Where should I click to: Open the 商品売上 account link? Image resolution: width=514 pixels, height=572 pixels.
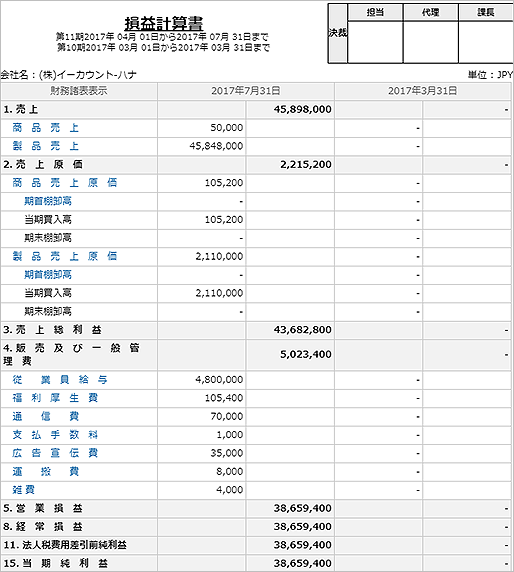46,128
